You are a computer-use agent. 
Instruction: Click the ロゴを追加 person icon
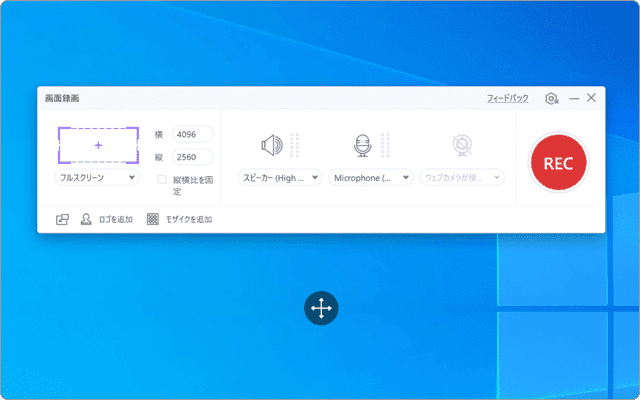coord(86,219)
